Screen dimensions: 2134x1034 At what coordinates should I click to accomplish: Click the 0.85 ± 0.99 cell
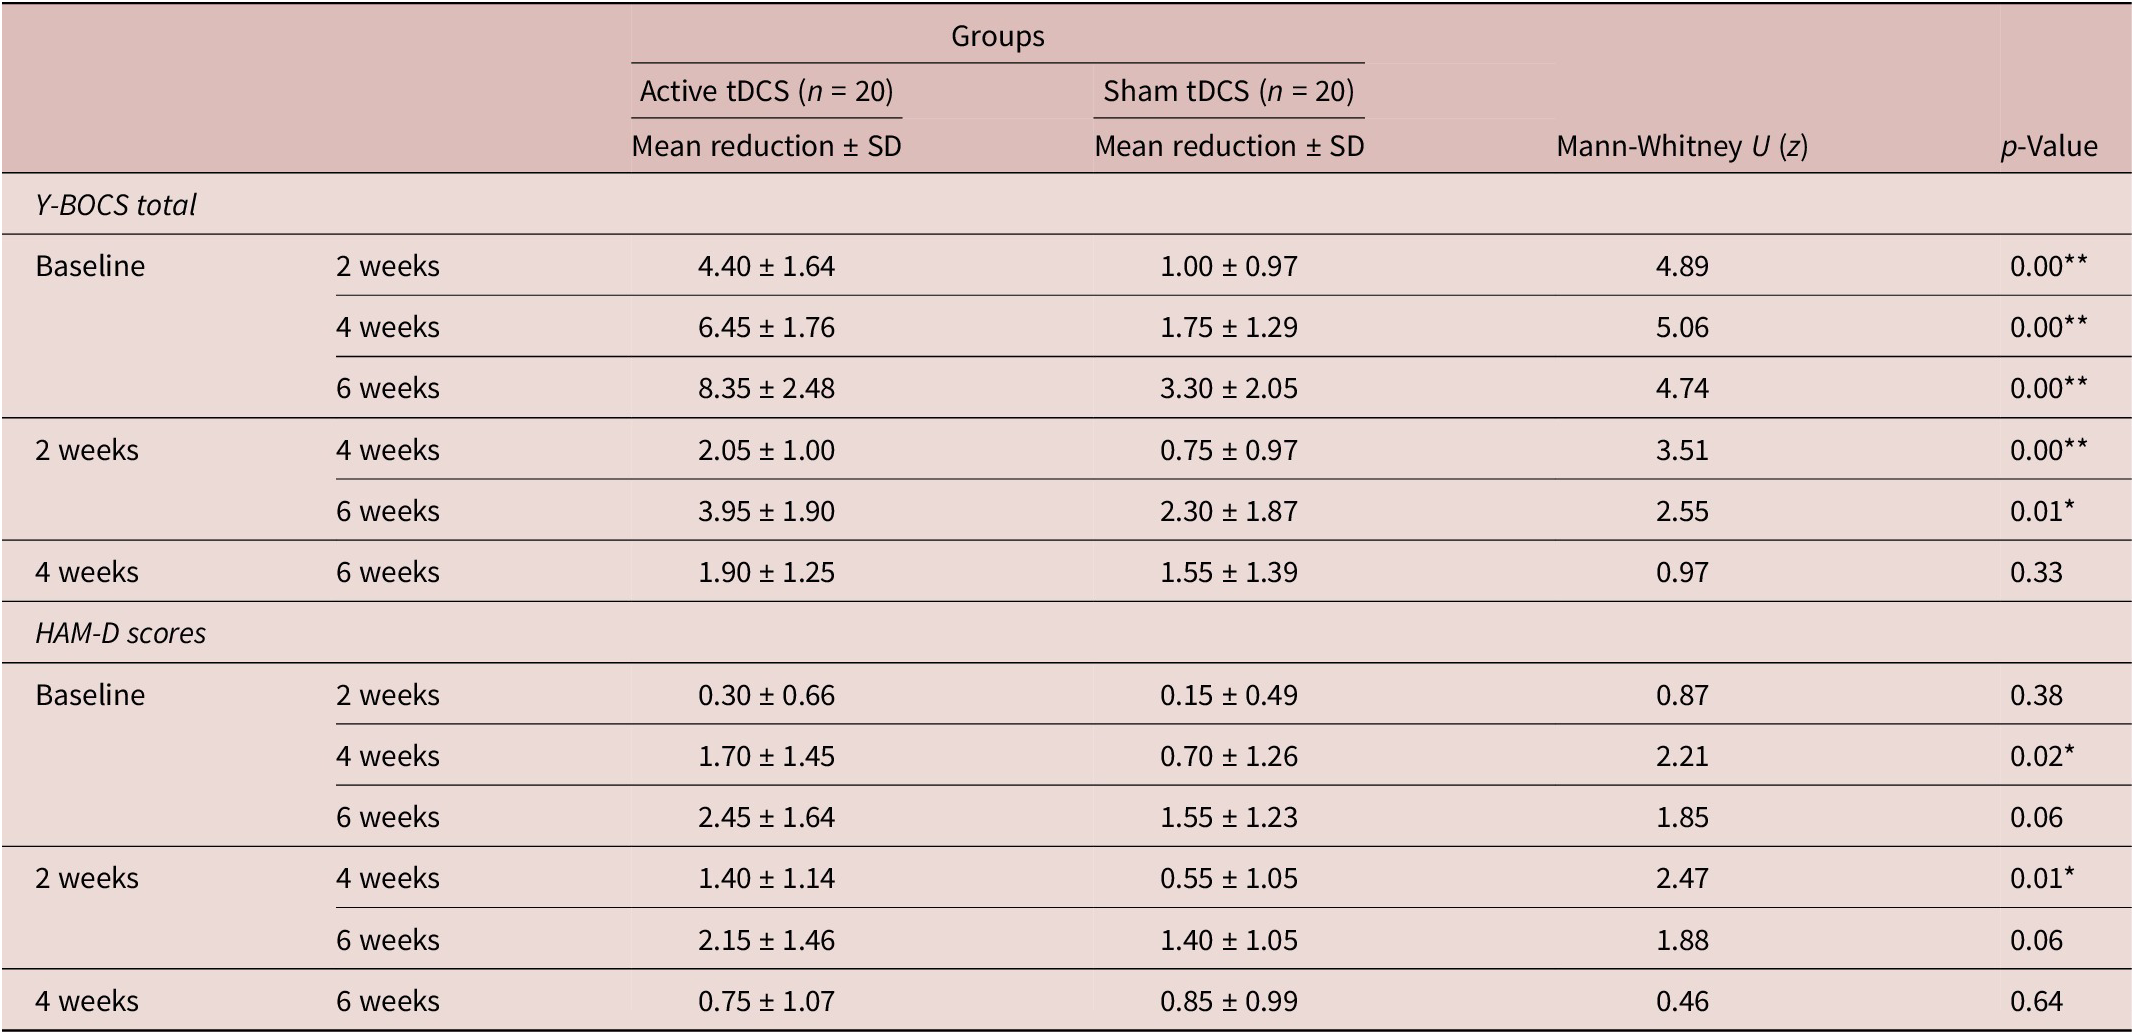coord(1228,1001)
